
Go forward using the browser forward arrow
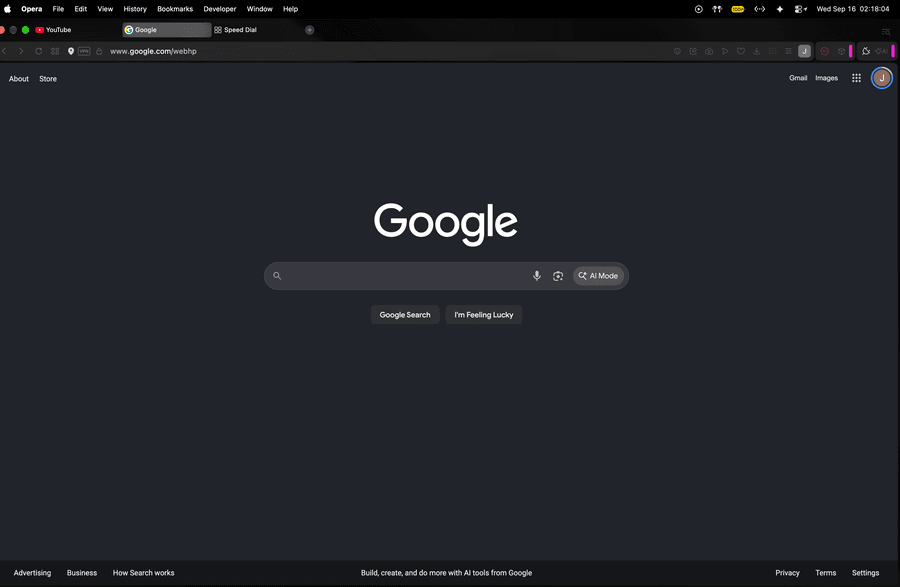21,51
